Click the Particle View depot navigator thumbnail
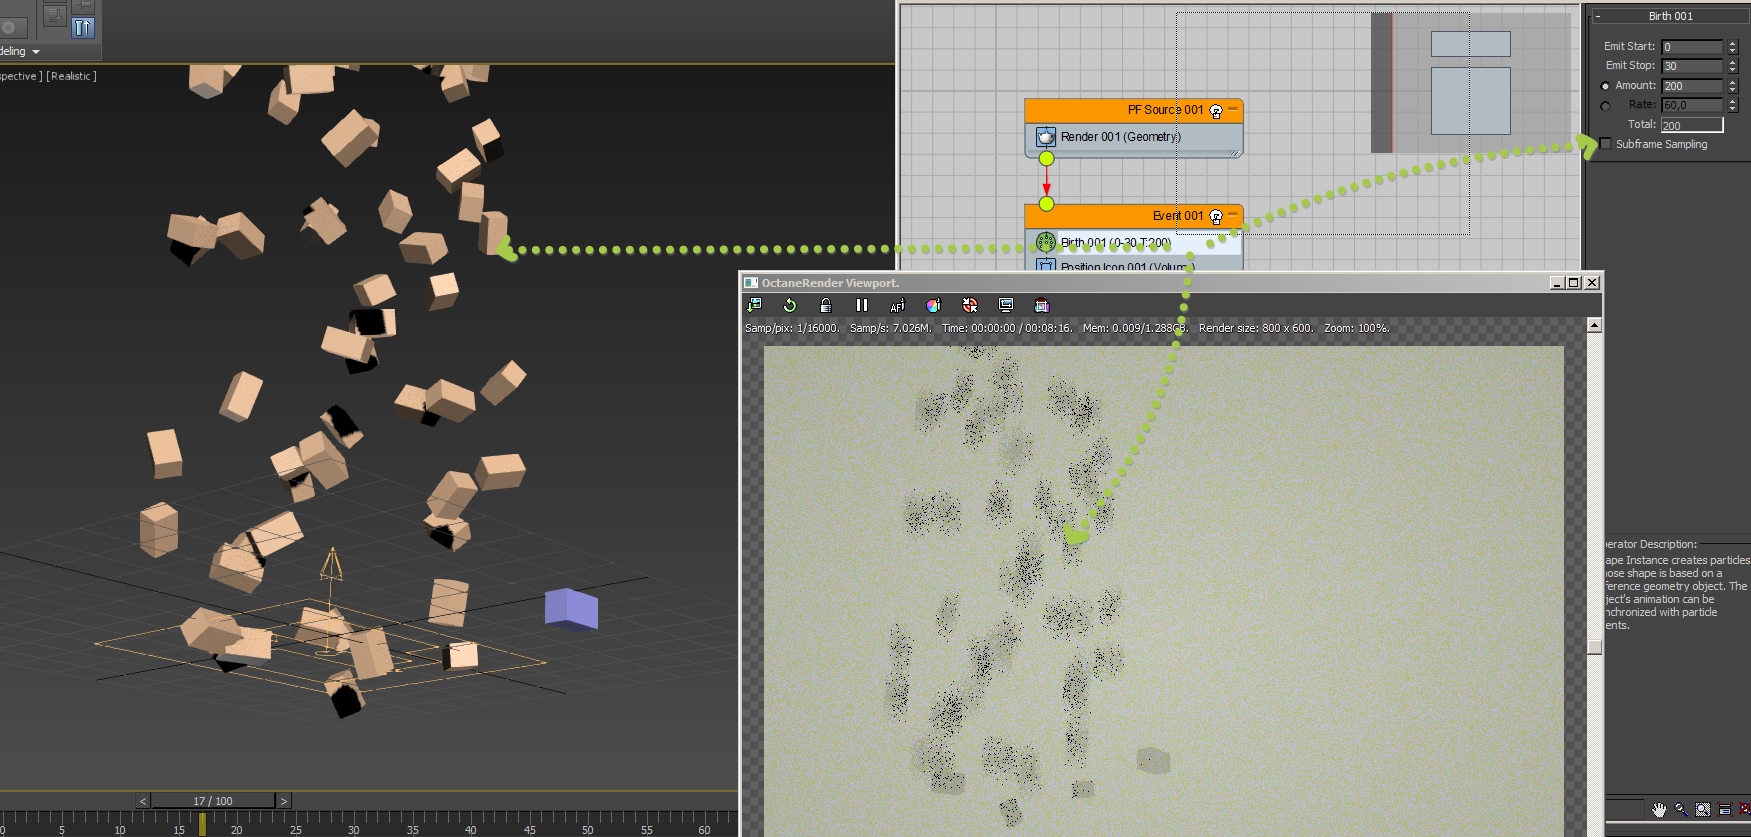Viewport: 1751px width, 837px height. (1470, 83)
